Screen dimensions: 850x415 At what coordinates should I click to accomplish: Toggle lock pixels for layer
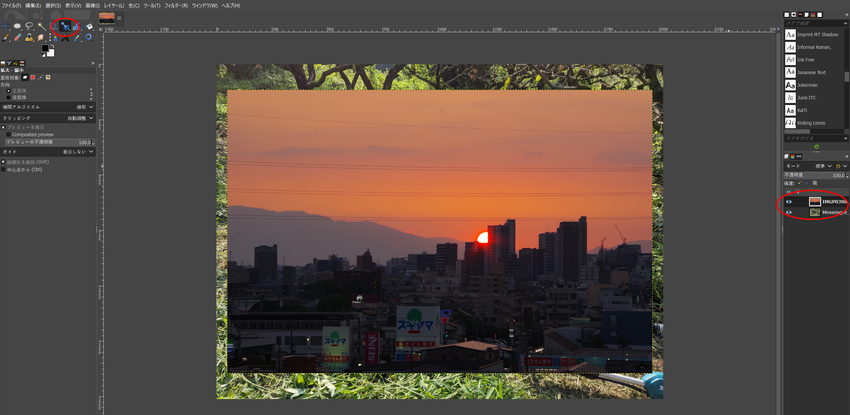[800, 183]
